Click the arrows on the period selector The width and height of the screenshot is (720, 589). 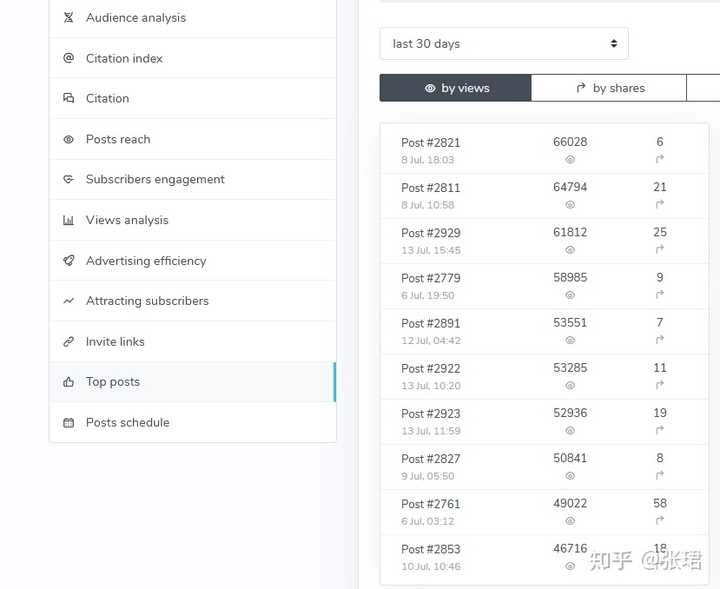613,44
